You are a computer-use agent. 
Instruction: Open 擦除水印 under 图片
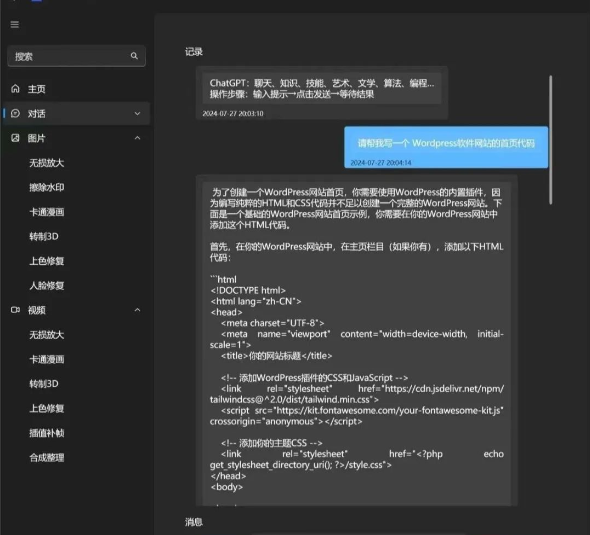pyautogui.click(x=47, y=187)
